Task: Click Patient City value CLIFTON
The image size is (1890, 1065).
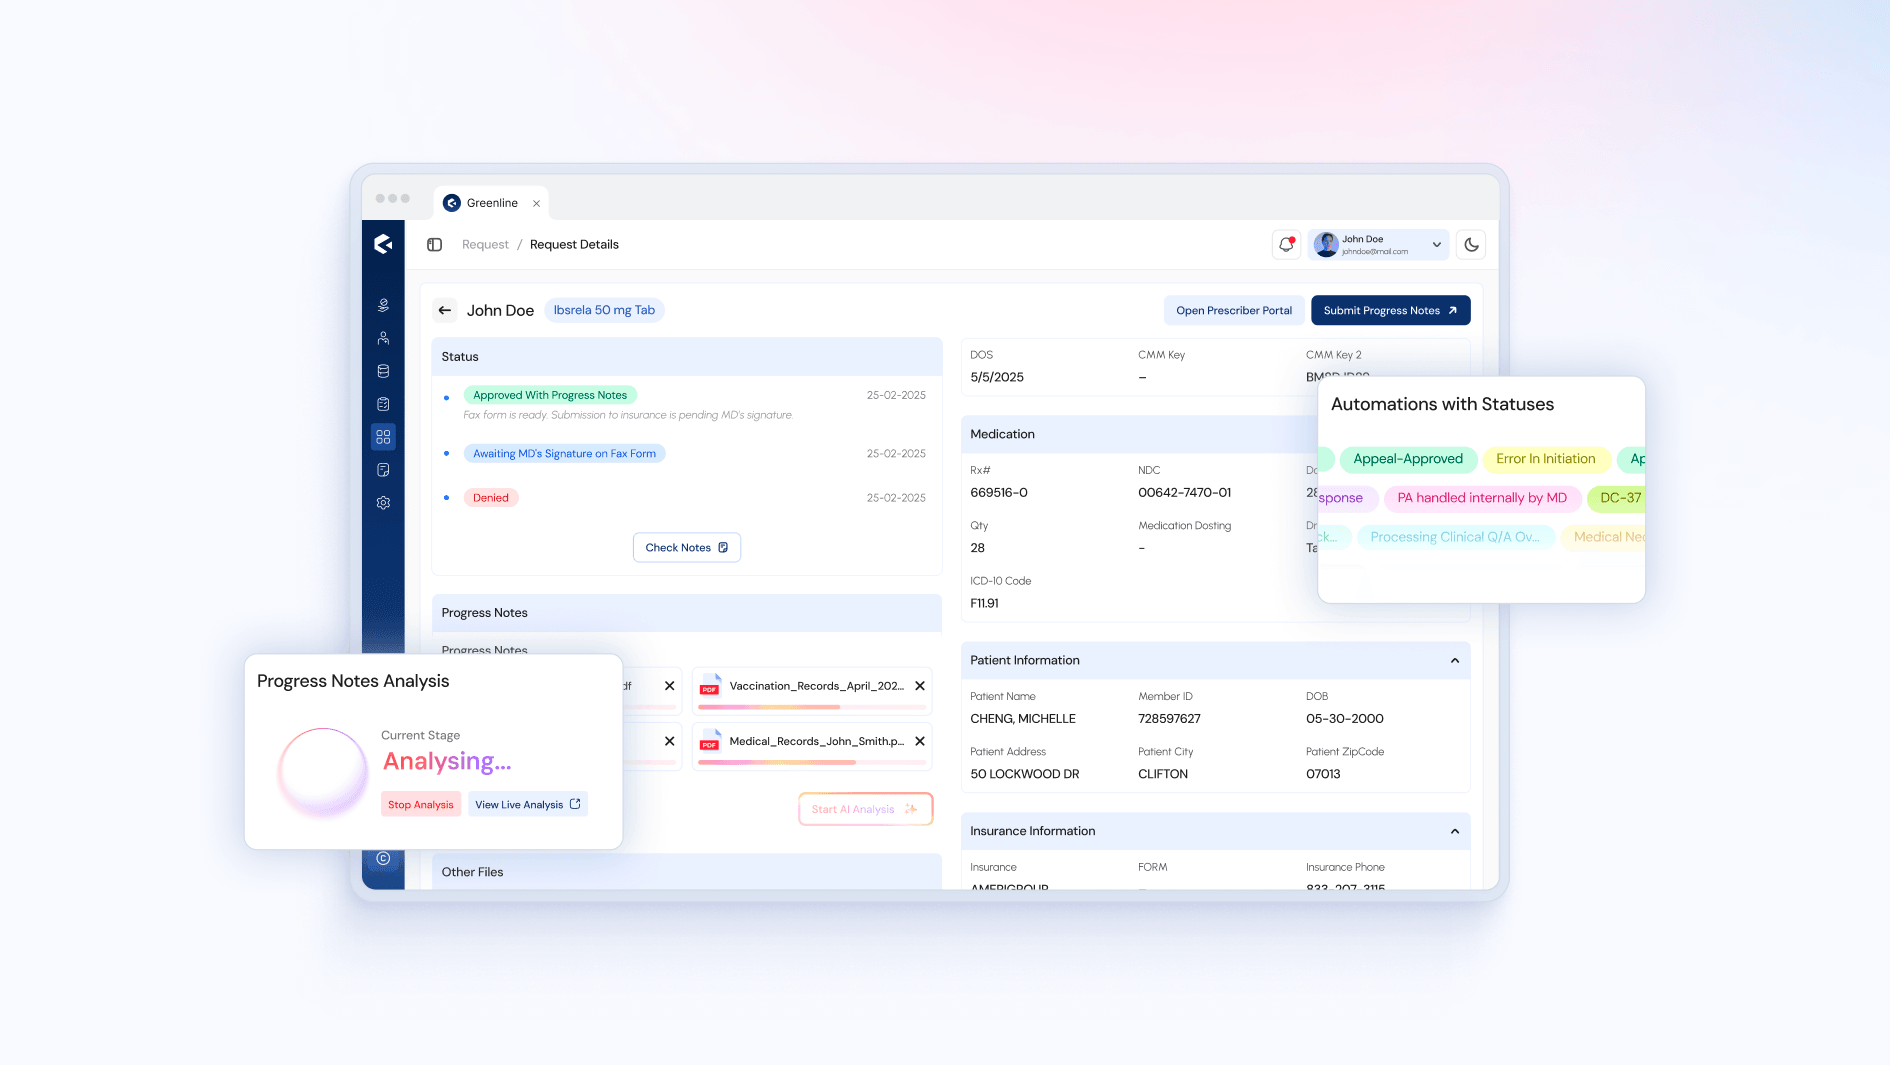Action: pyautogui.click(x=1162, y=774)
